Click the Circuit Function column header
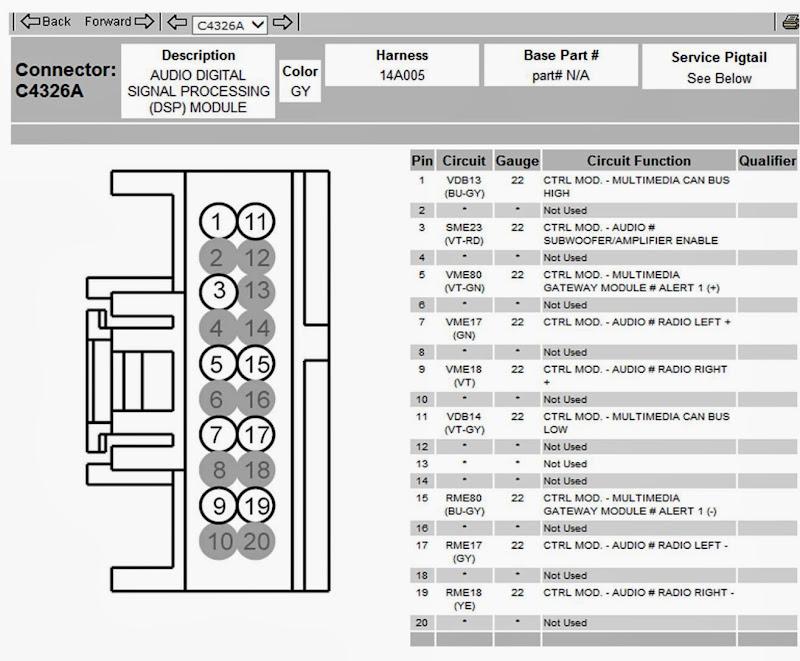Image resolution: width=800 pixels, height=661 pixels. pyautogui.click(x=638, y=160)
